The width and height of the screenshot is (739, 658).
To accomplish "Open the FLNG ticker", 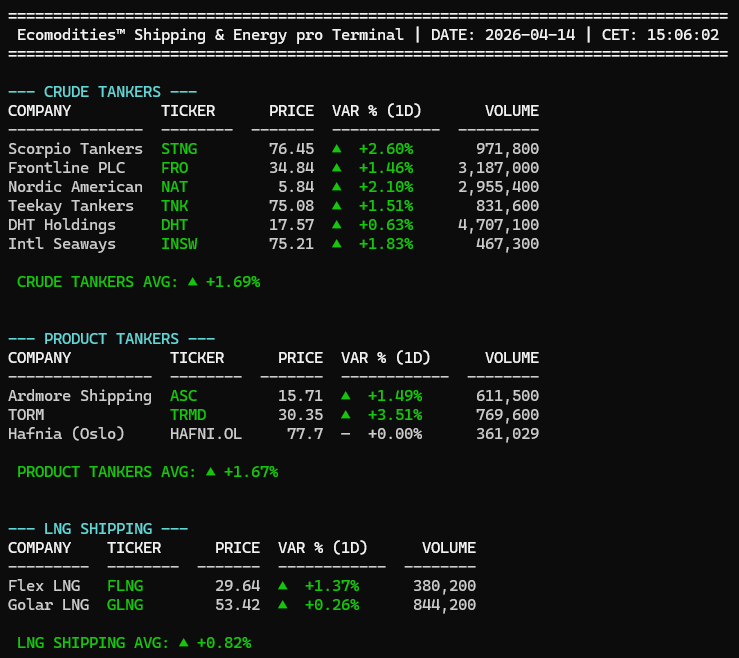I will 125,586.
